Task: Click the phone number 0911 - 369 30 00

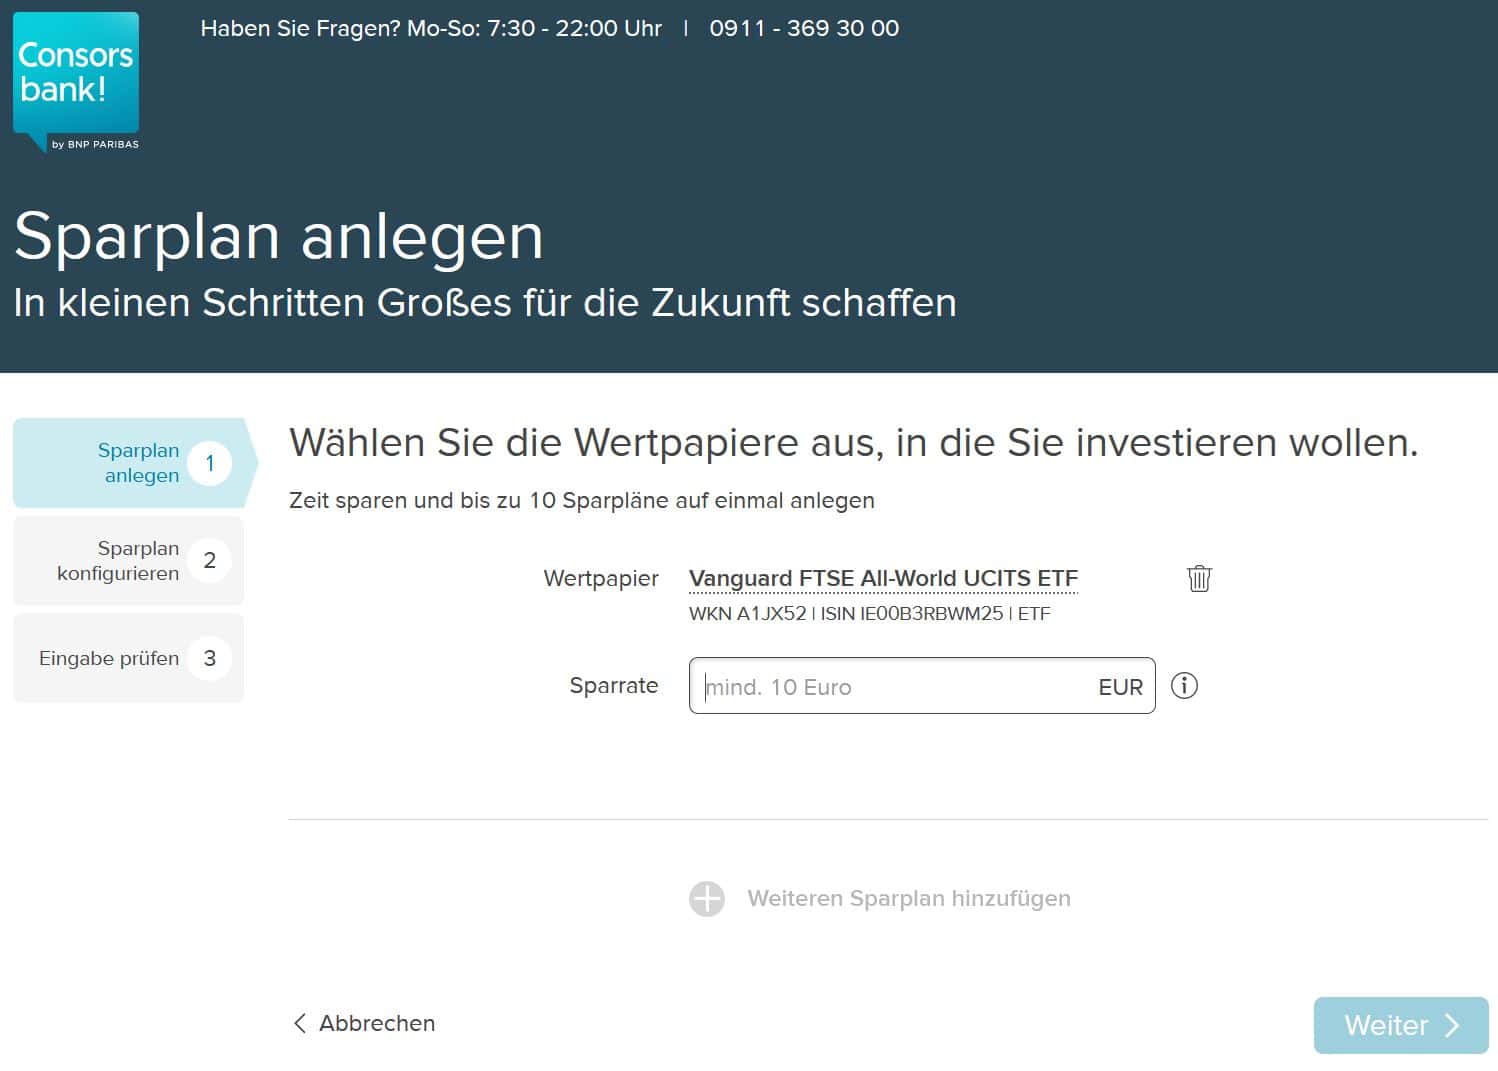Action: coord(804,28)
